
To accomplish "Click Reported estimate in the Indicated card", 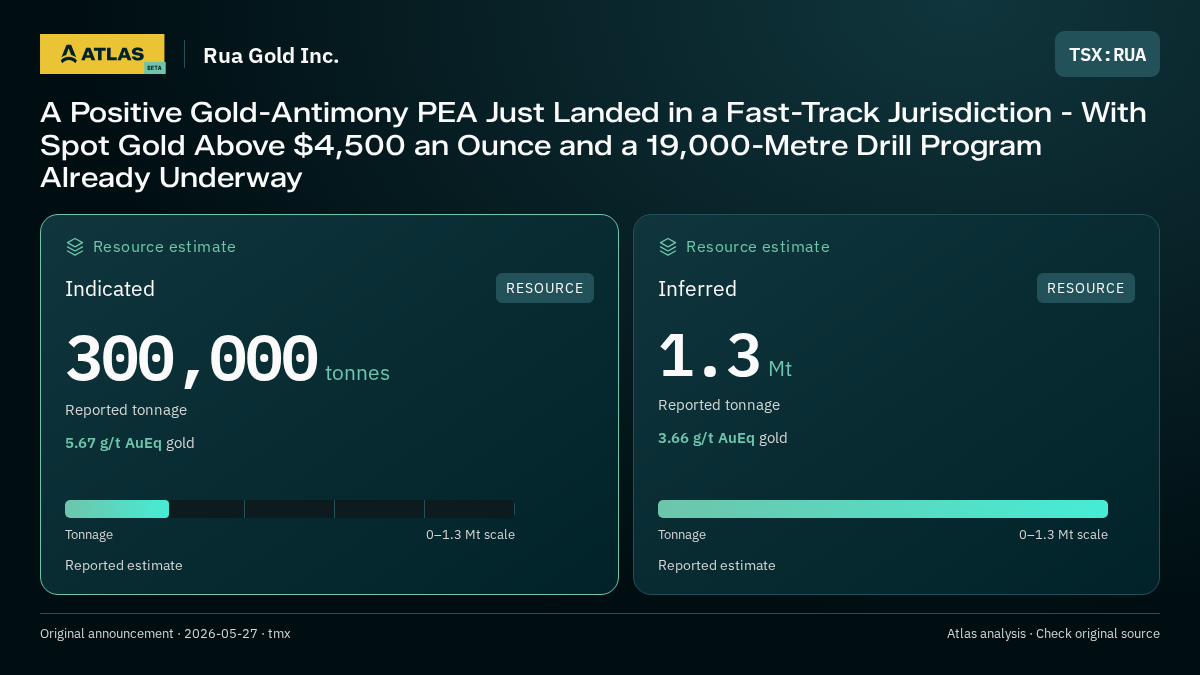I will pyautogui.click(x=124, y=566).
